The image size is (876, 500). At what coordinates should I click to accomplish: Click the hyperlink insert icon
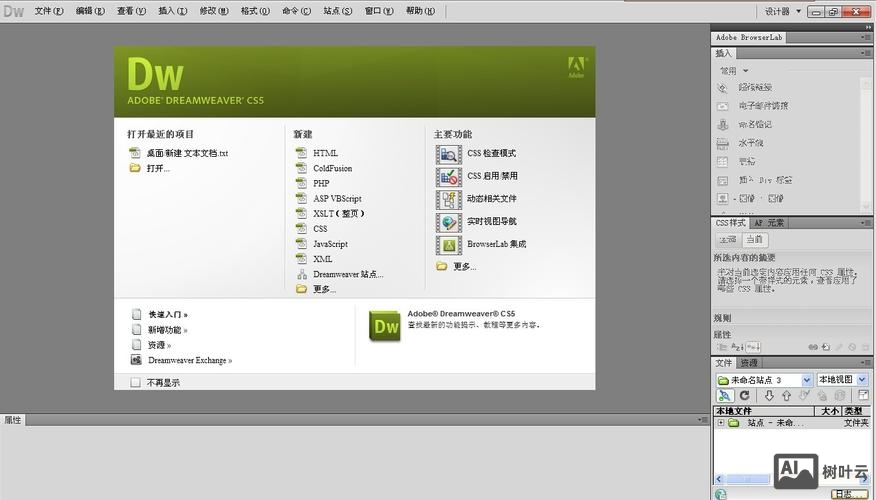[722, 88]
